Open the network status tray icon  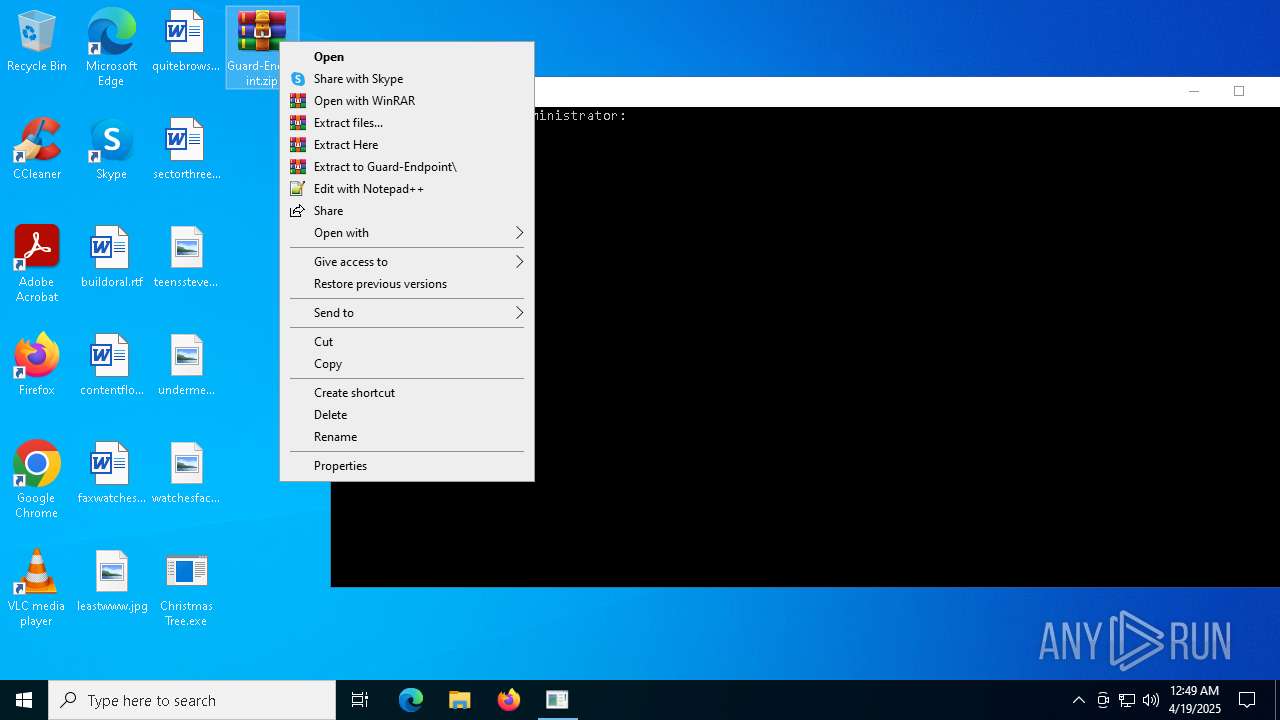[x=1127, y=700]
